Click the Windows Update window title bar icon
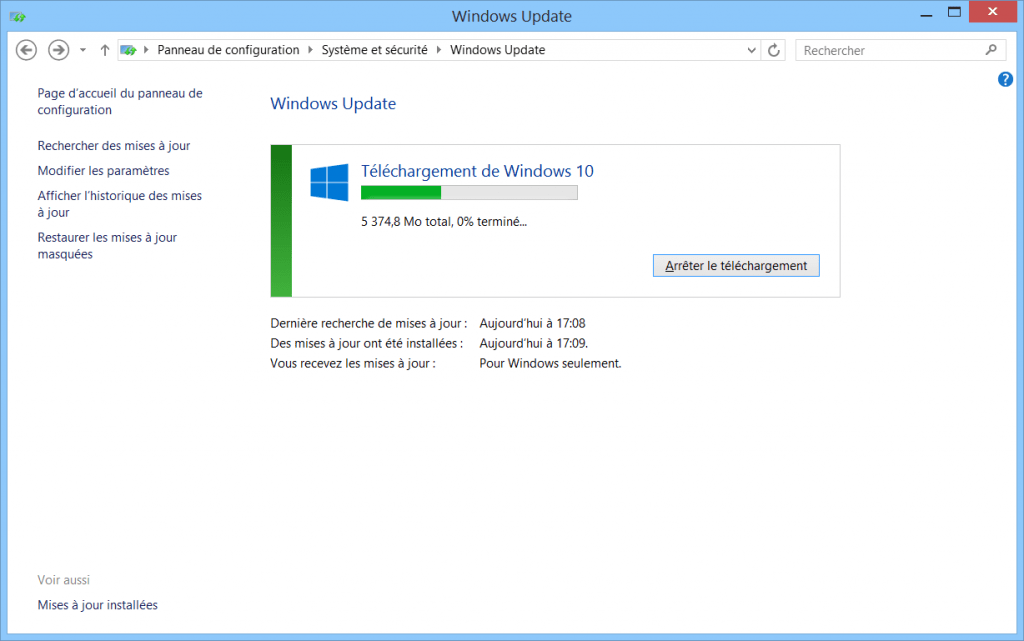 18,16
